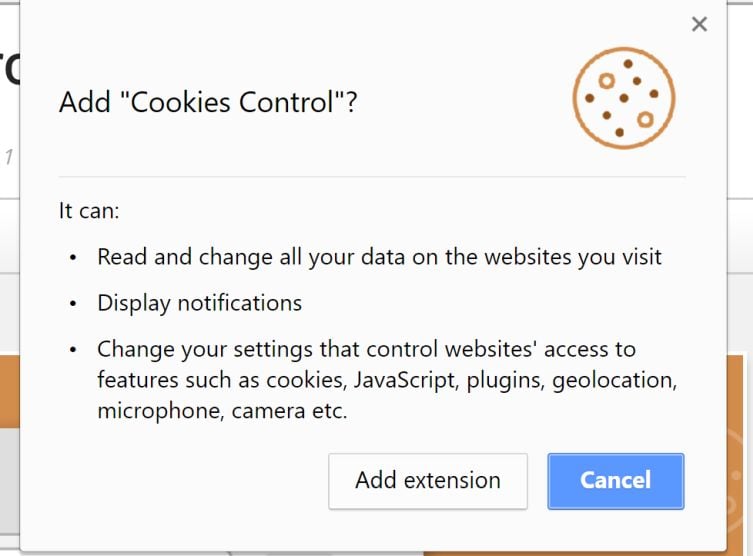Click the large cut-off letter behind the dialog
The image size is (753, 556).
tap(8, 66)
